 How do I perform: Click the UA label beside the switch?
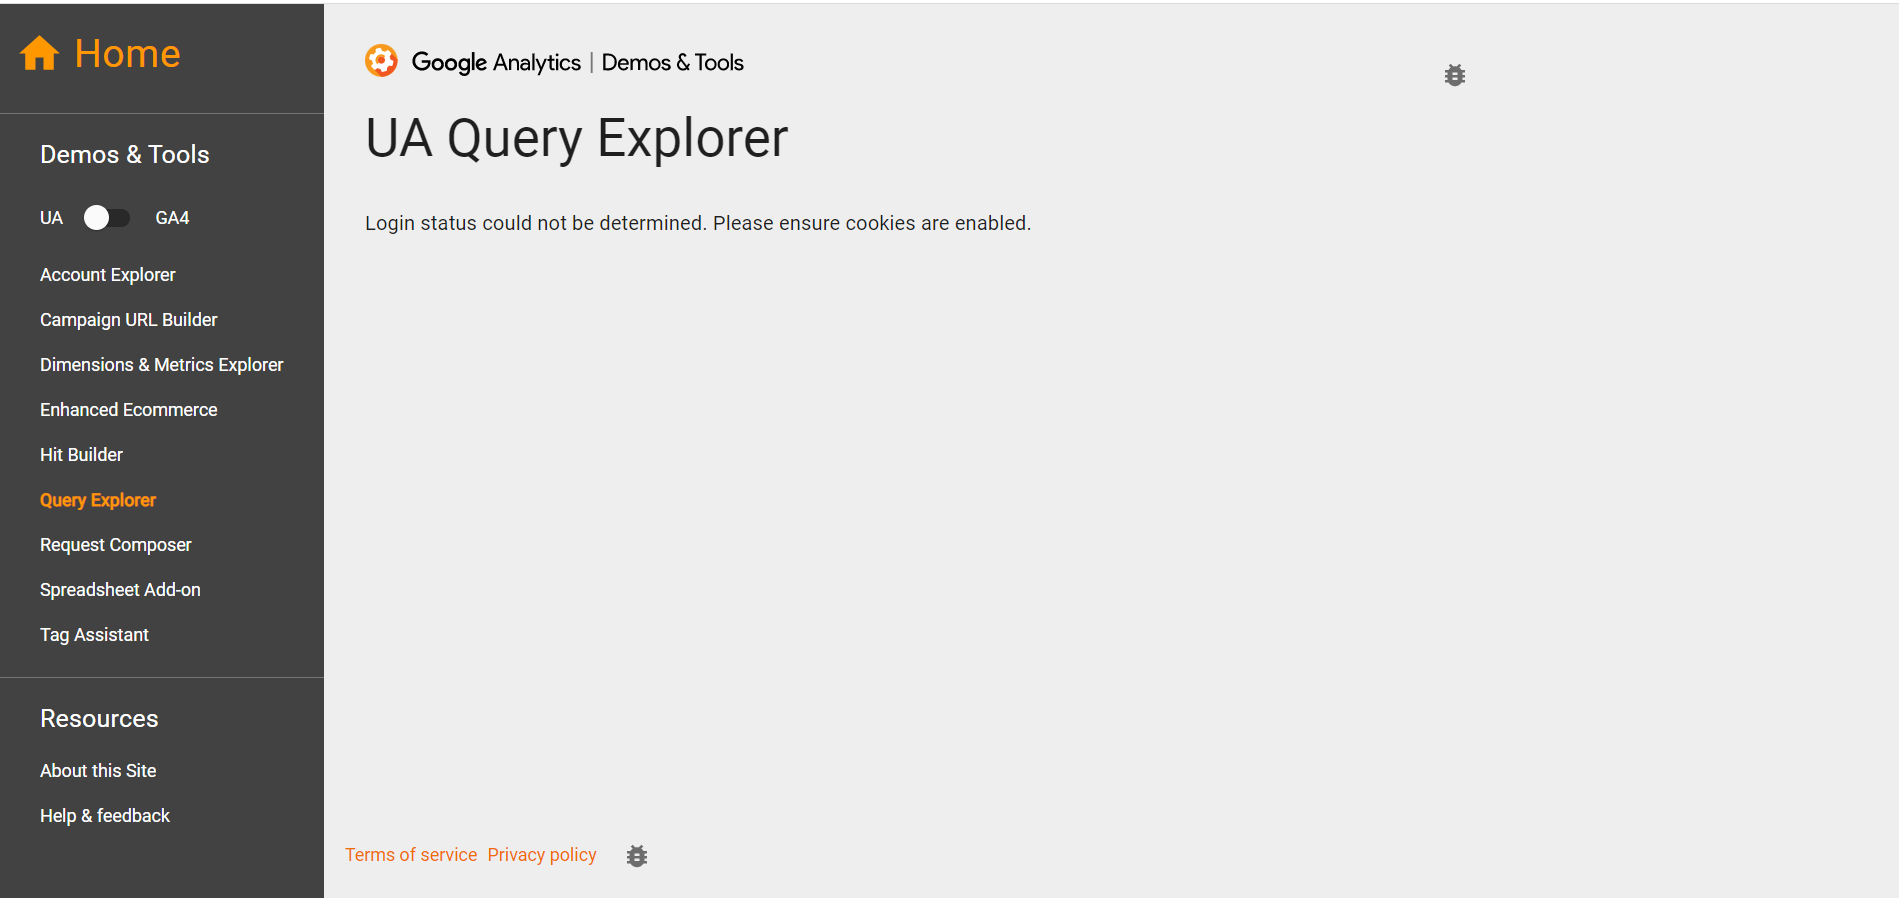[51, 218]
